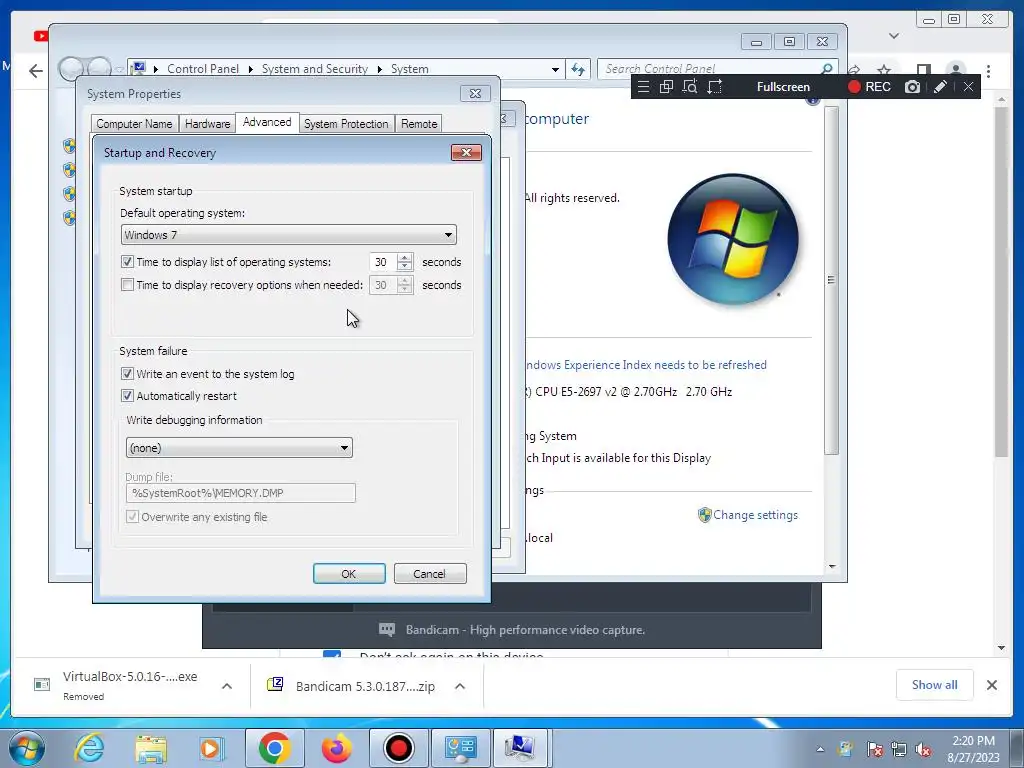Open VirtualBox download options chevron
1024x768 pixels.
point(227,686)
